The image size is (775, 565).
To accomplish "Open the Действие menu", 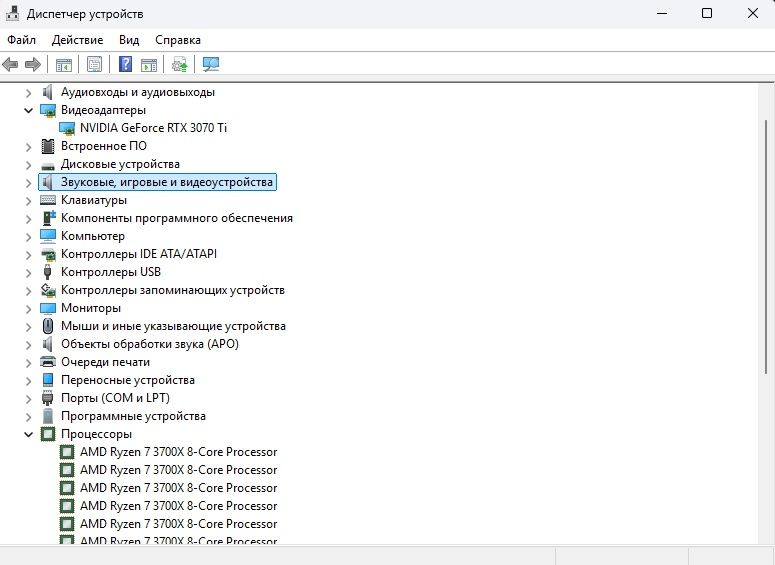I will pos(77,40).
